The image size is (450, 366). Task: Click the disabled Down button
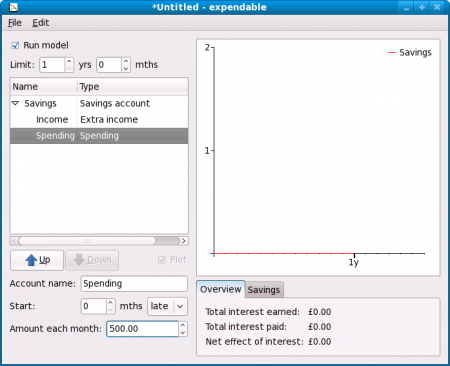coord(92,260)
